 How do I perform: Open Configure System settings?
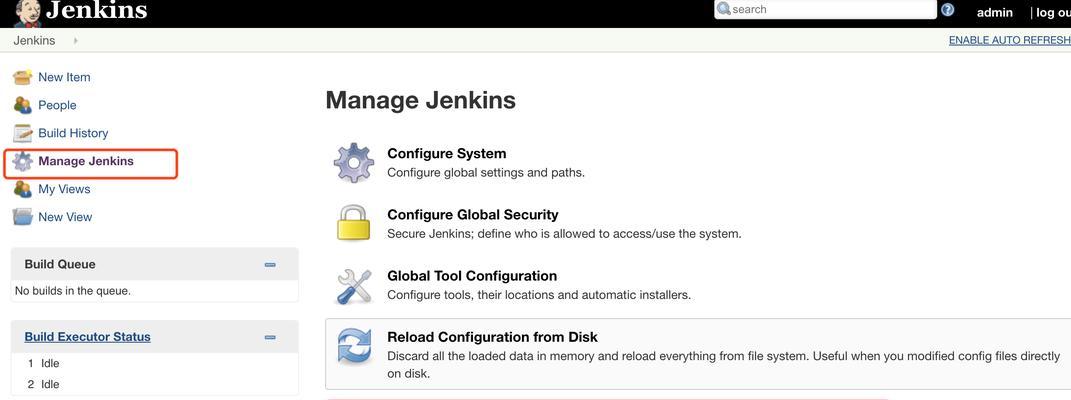click(x=447, y=154)
